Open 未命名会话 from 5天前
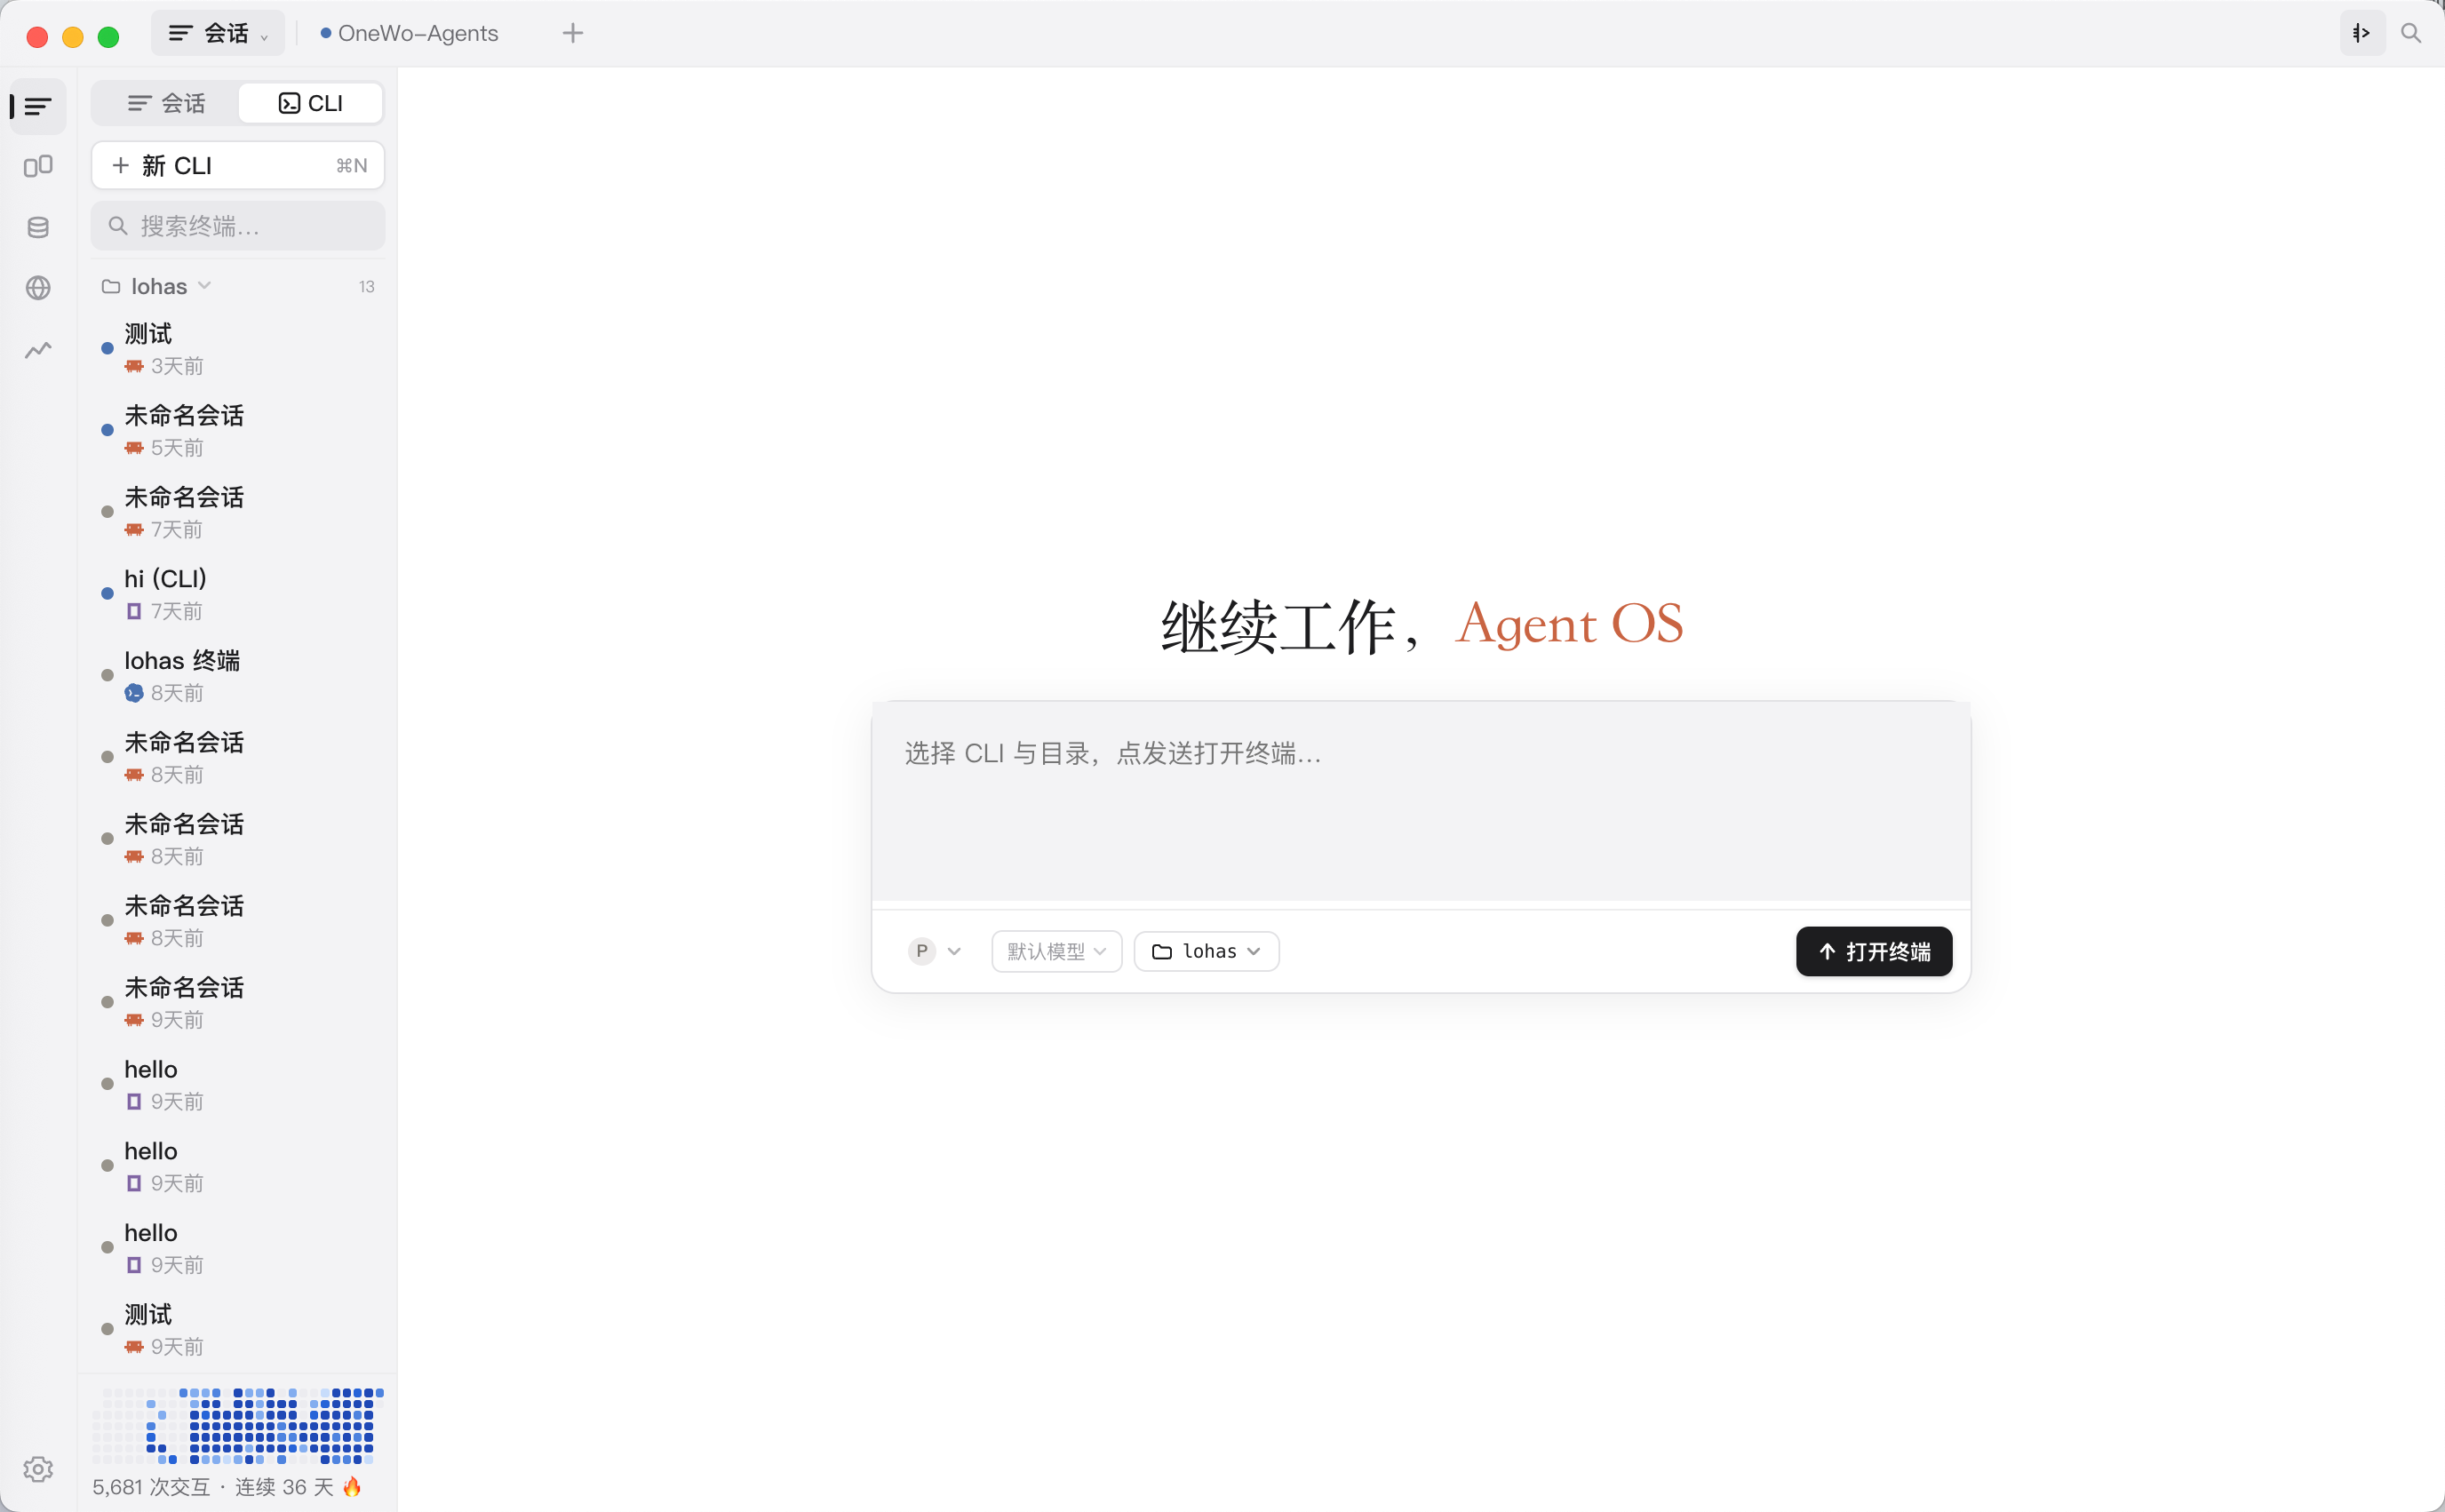 pyautogui.click(x=238, y=431)
